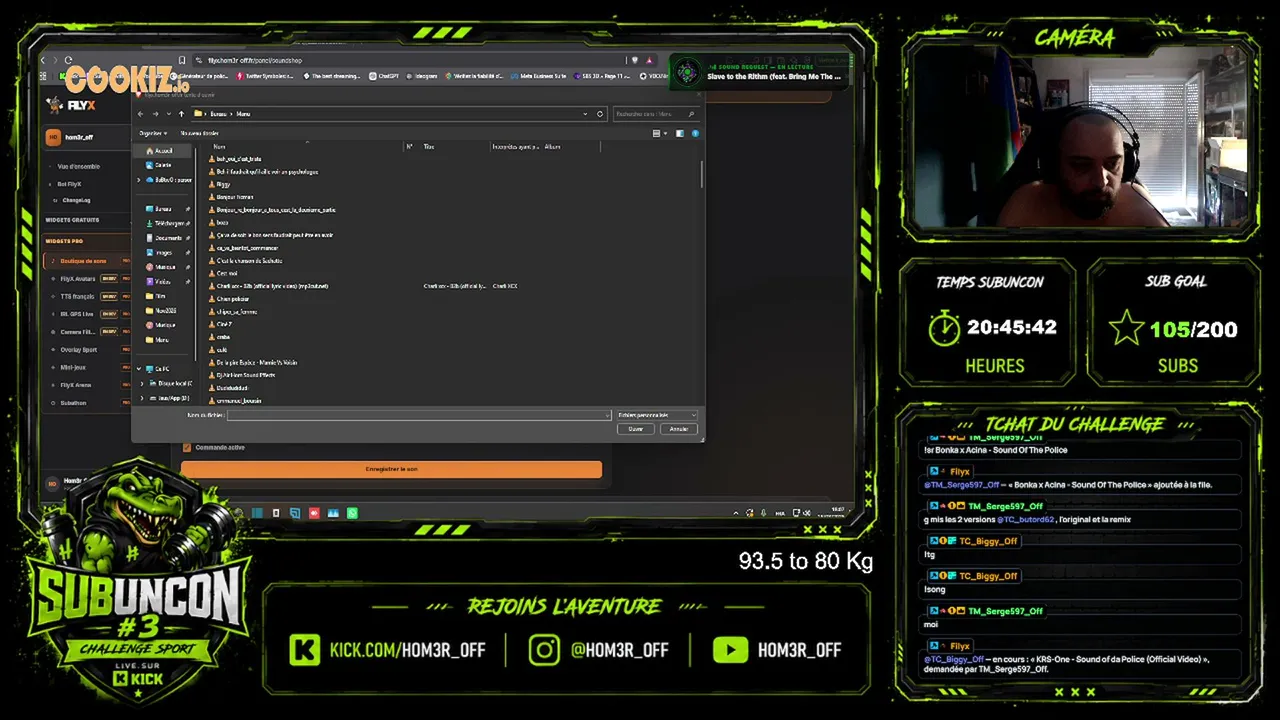Click the Ouvrir button
This screenshot has height=720, width=1280.
[x=636, y=429]
